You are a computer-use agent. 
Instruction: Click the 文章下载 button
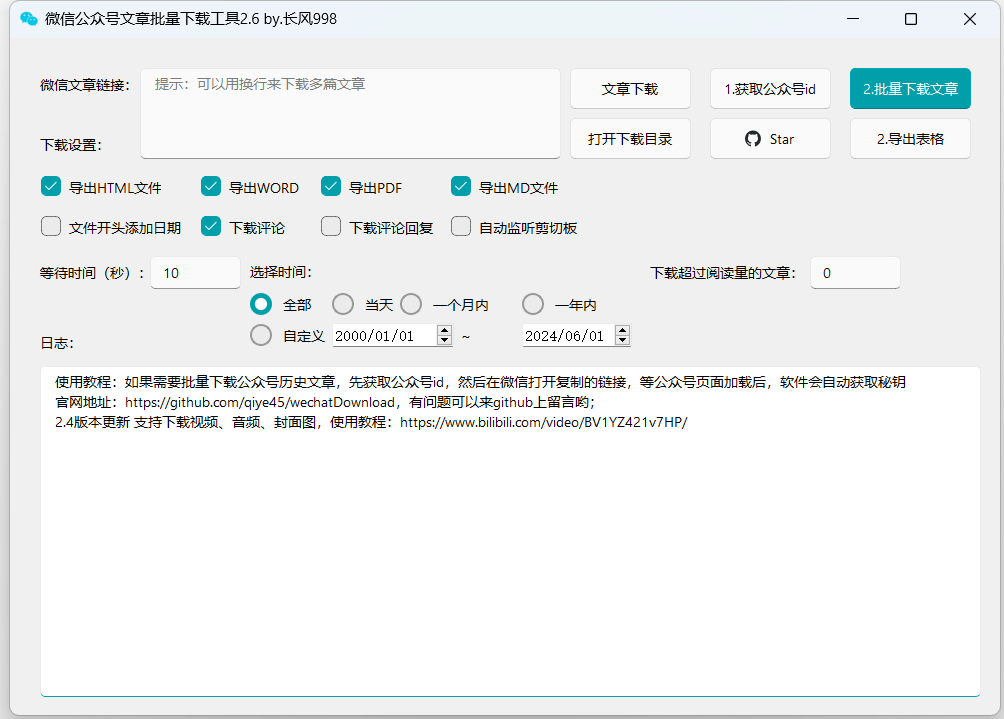(630, 89)
